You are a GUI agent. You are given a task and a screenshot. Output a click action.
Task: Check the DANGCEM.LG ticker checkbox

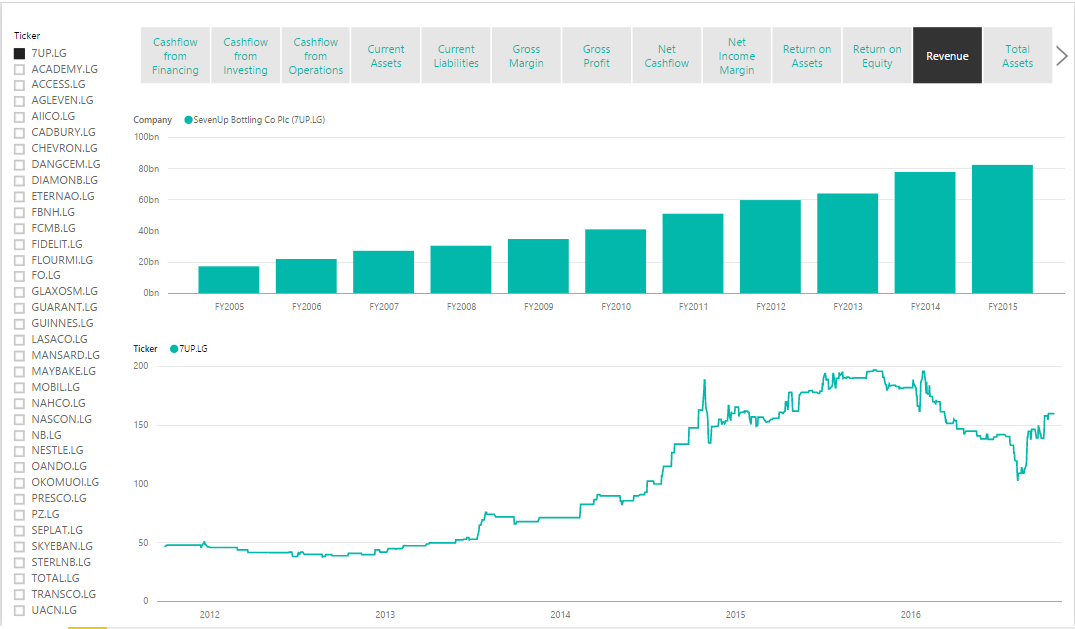click(17, 164)
